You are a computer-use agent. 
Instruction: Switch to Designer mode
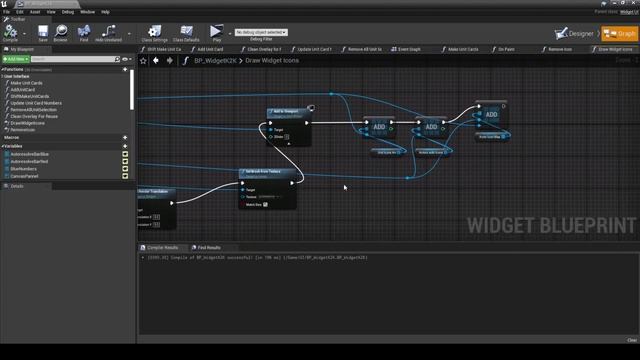tap(574, 34)
